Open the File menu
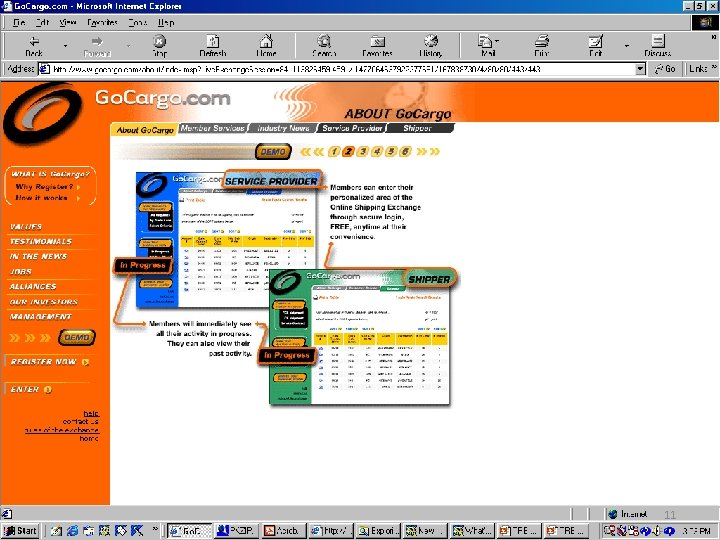 tap(18, 22)
